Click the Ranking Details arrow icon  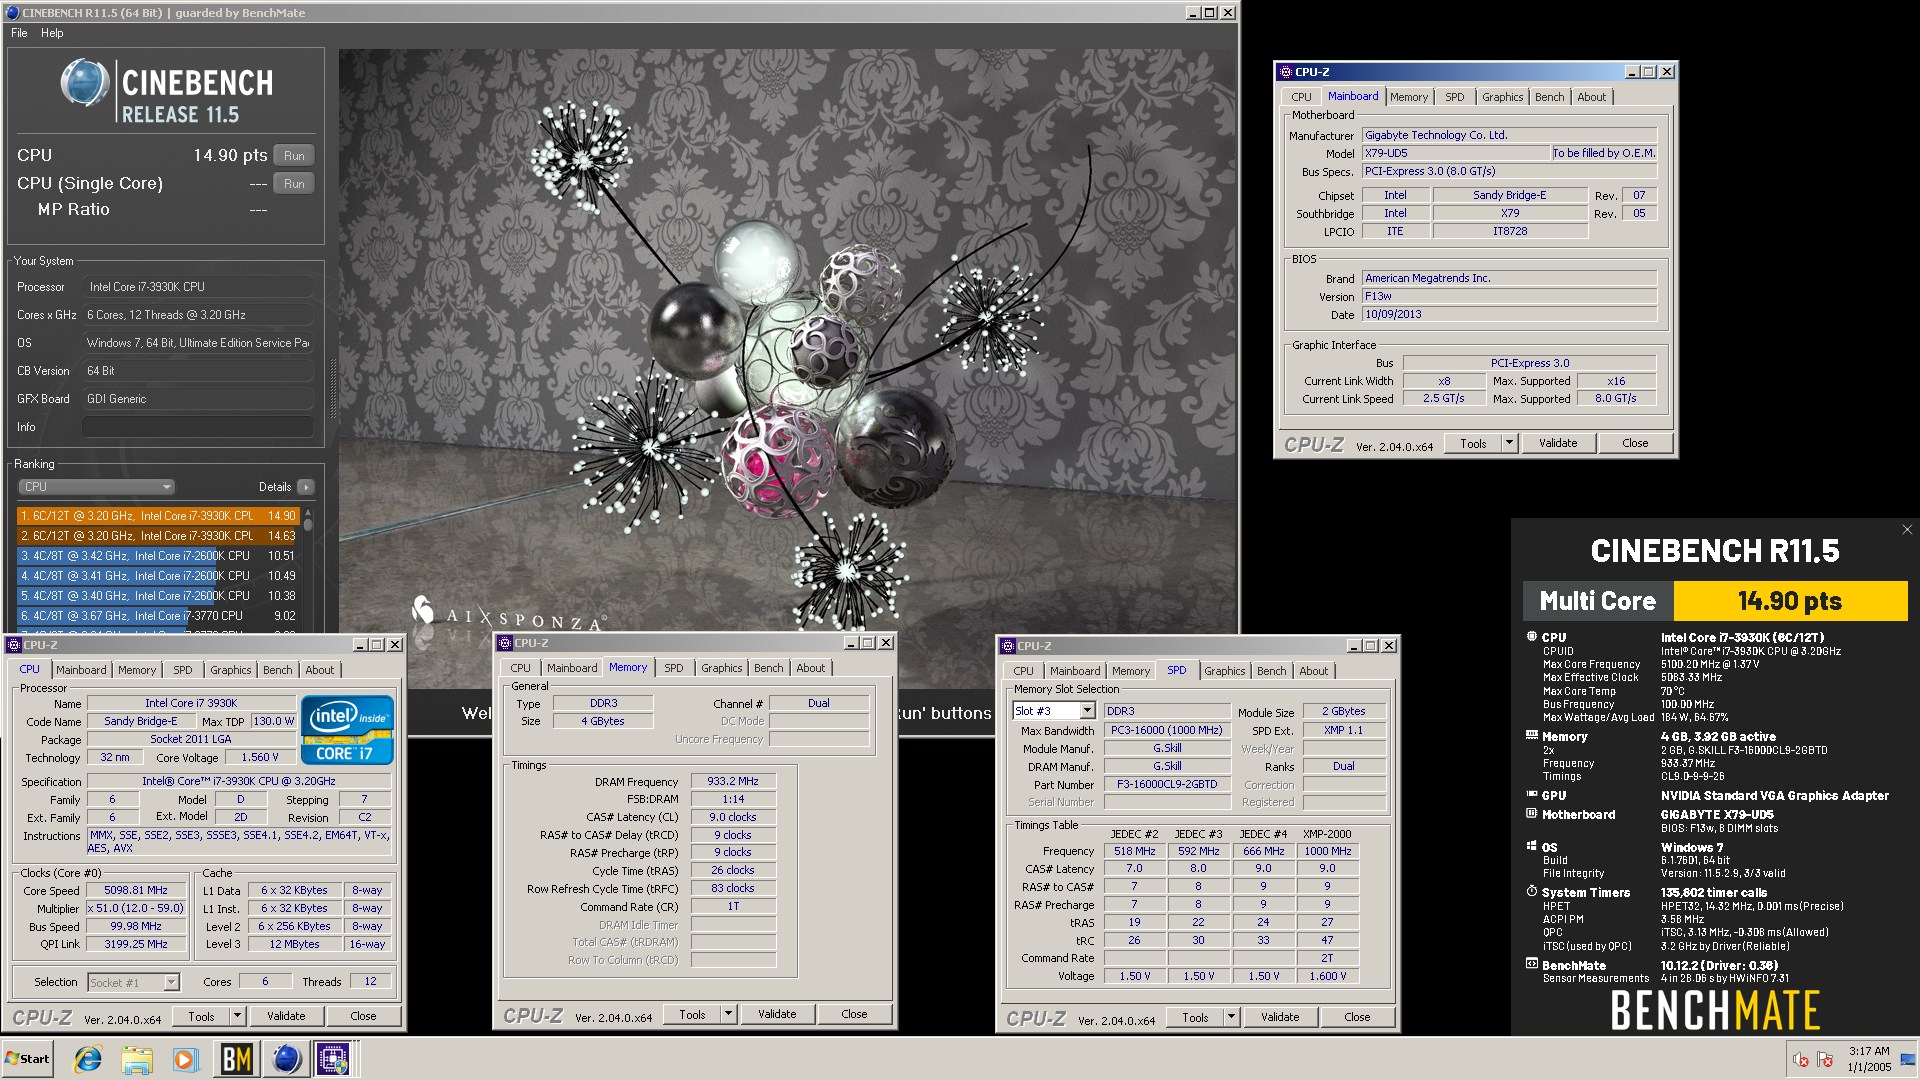tap(305, 487)
